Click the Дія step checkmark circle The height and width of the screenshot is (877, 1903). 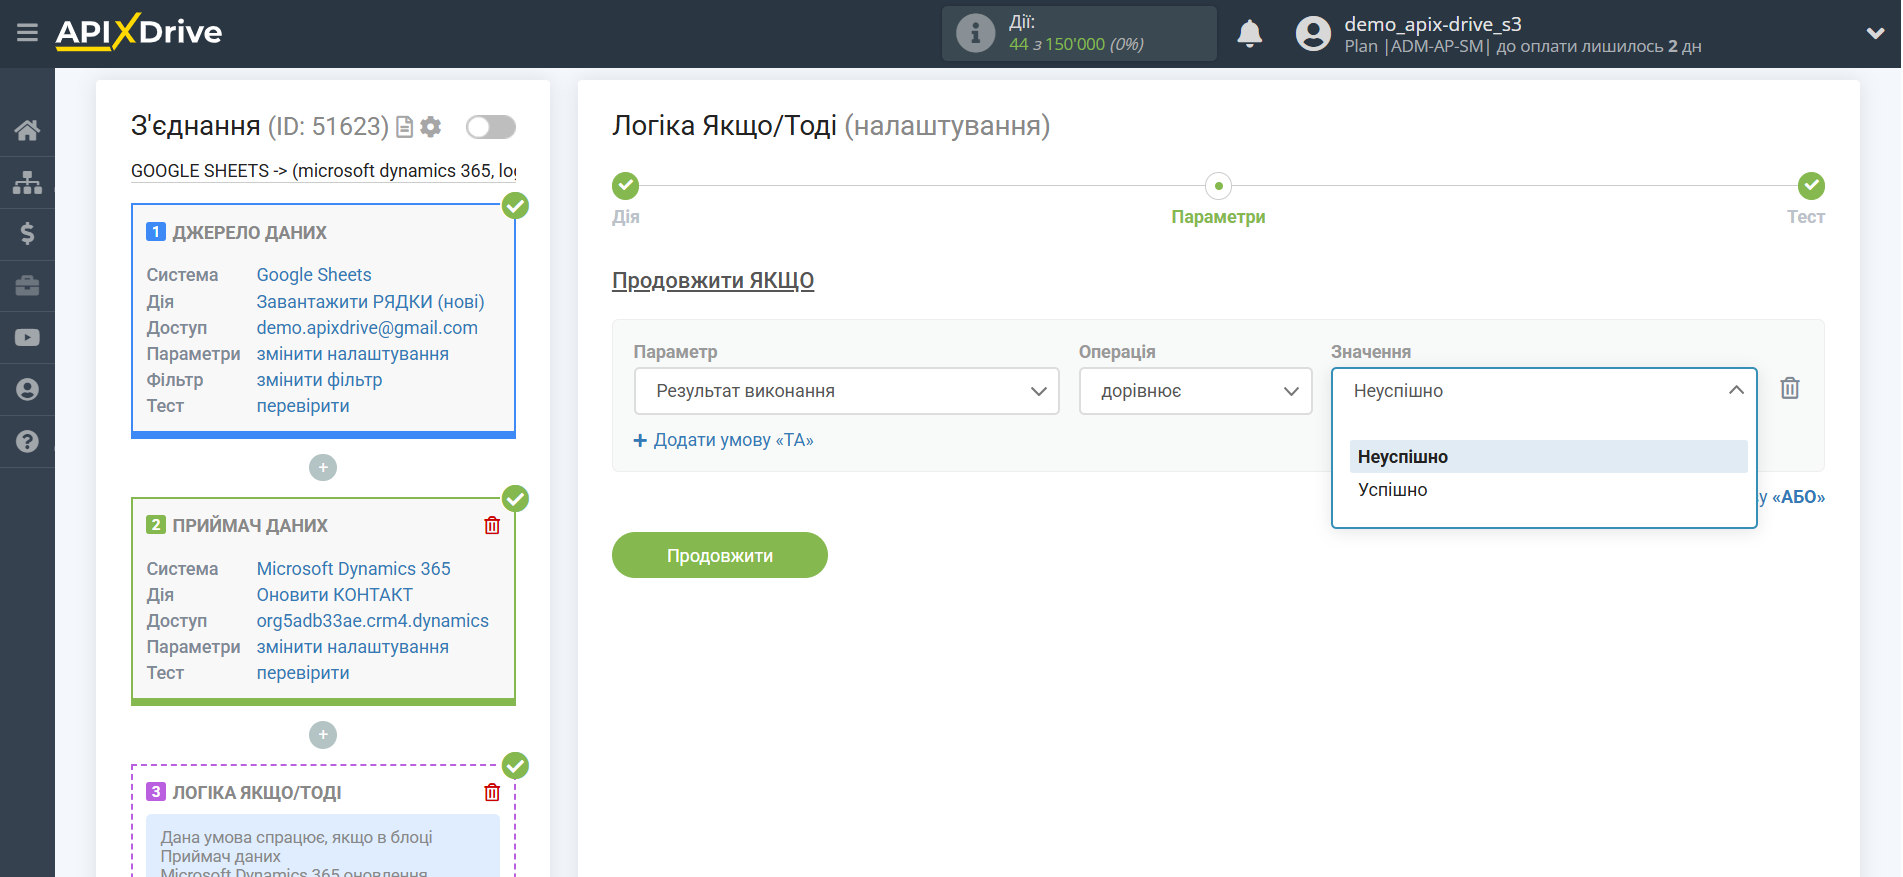[626, 186]
